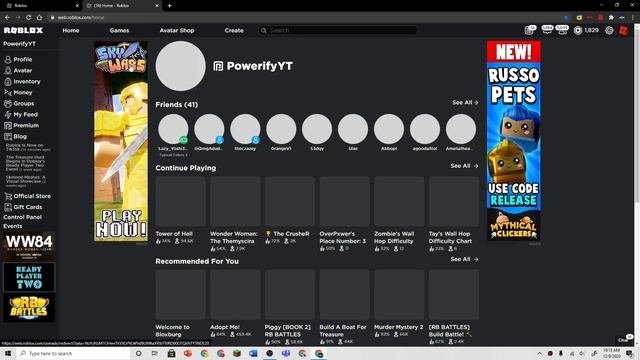Click the WW84 event banner
This screenshot has width=640, height=360.
point(29,246)
